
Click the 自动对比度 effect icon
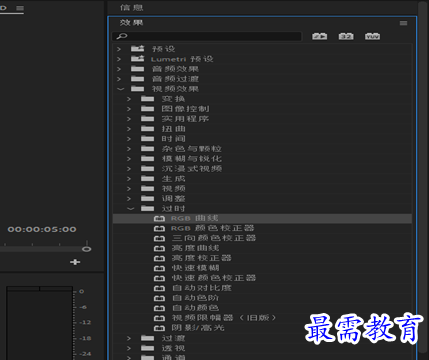point(159,288)
